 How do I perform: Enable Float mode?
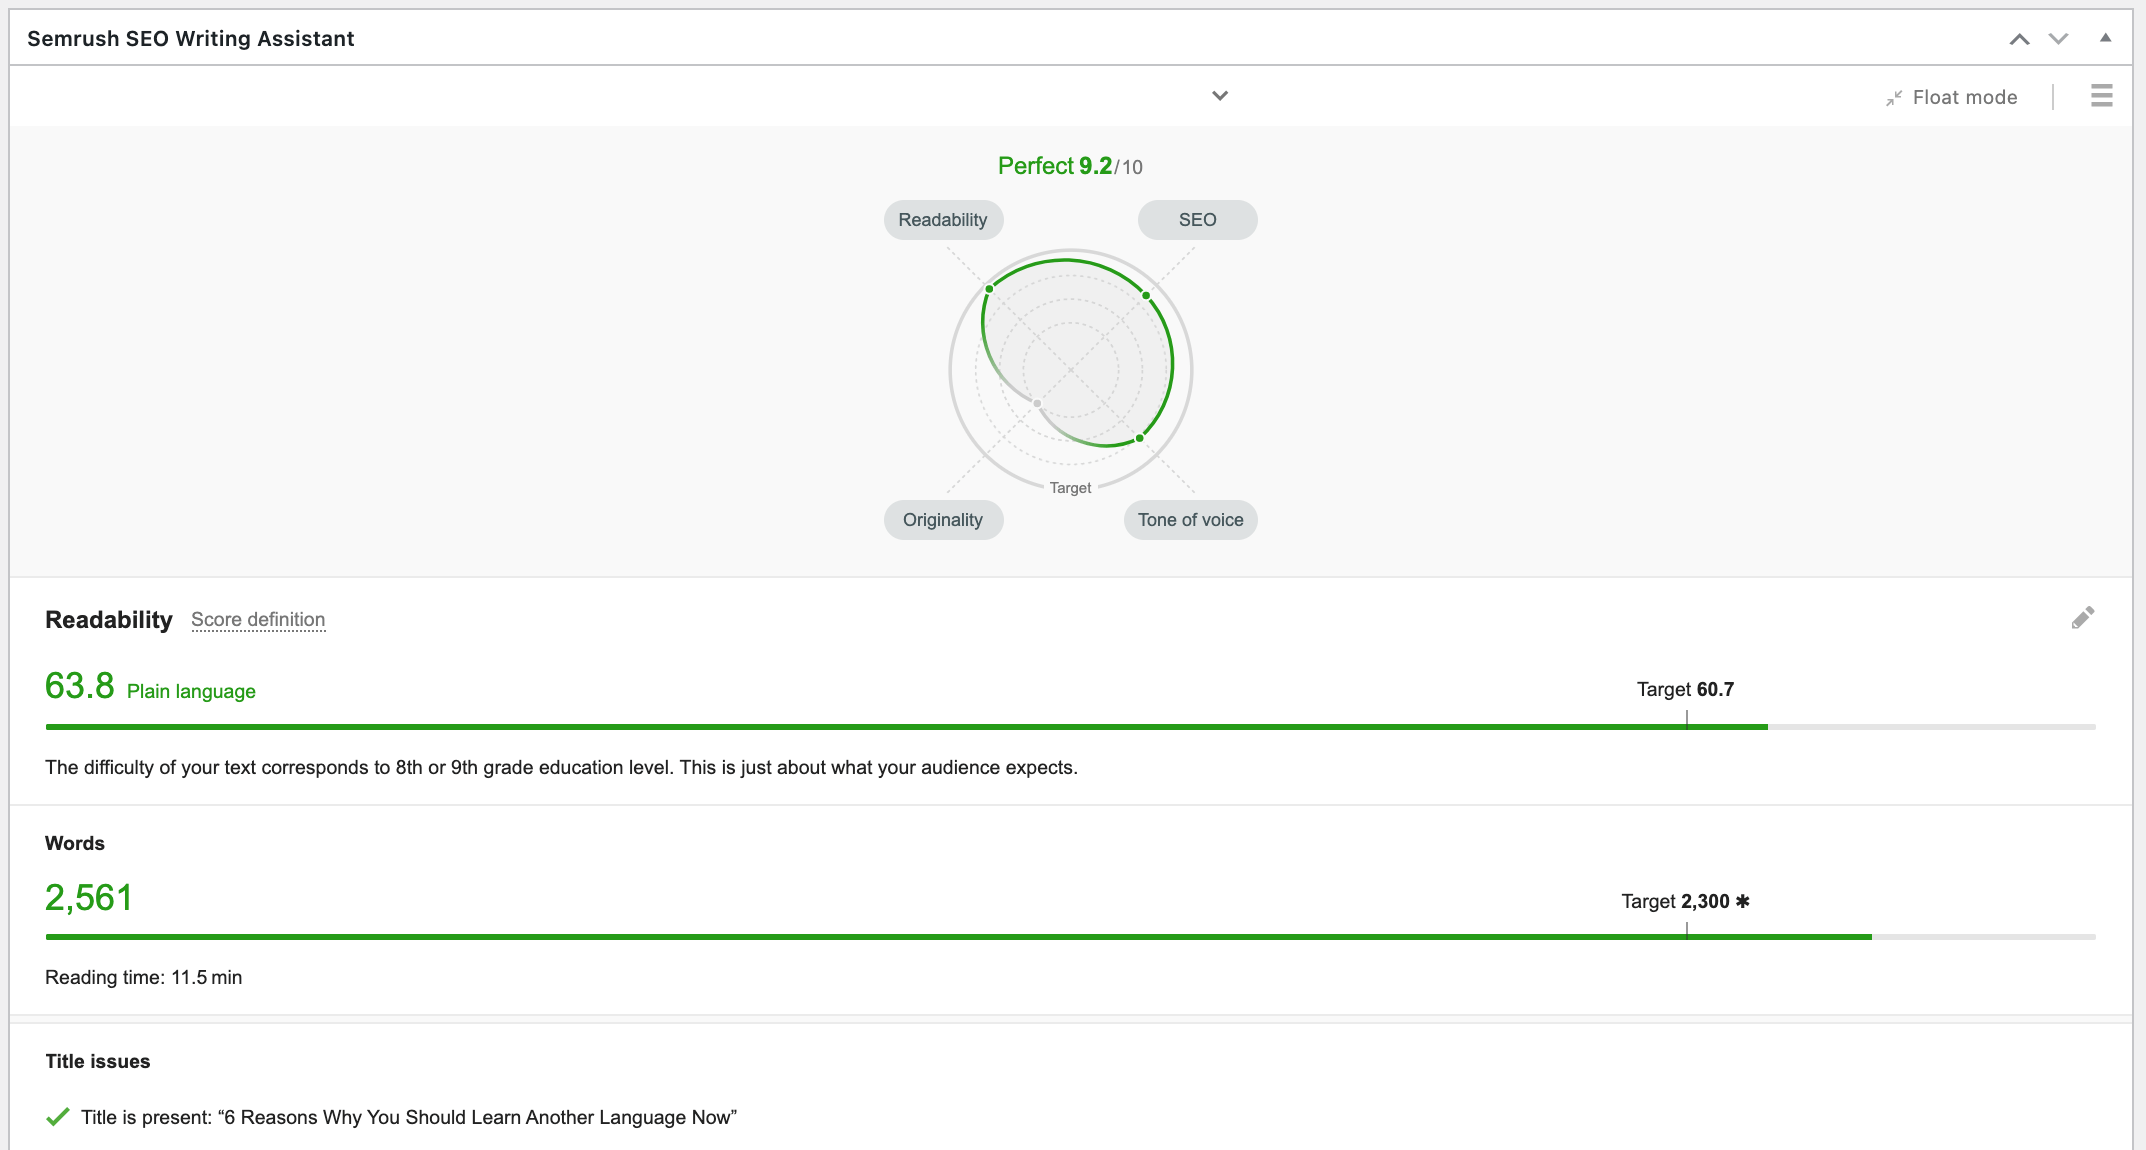1964,98
